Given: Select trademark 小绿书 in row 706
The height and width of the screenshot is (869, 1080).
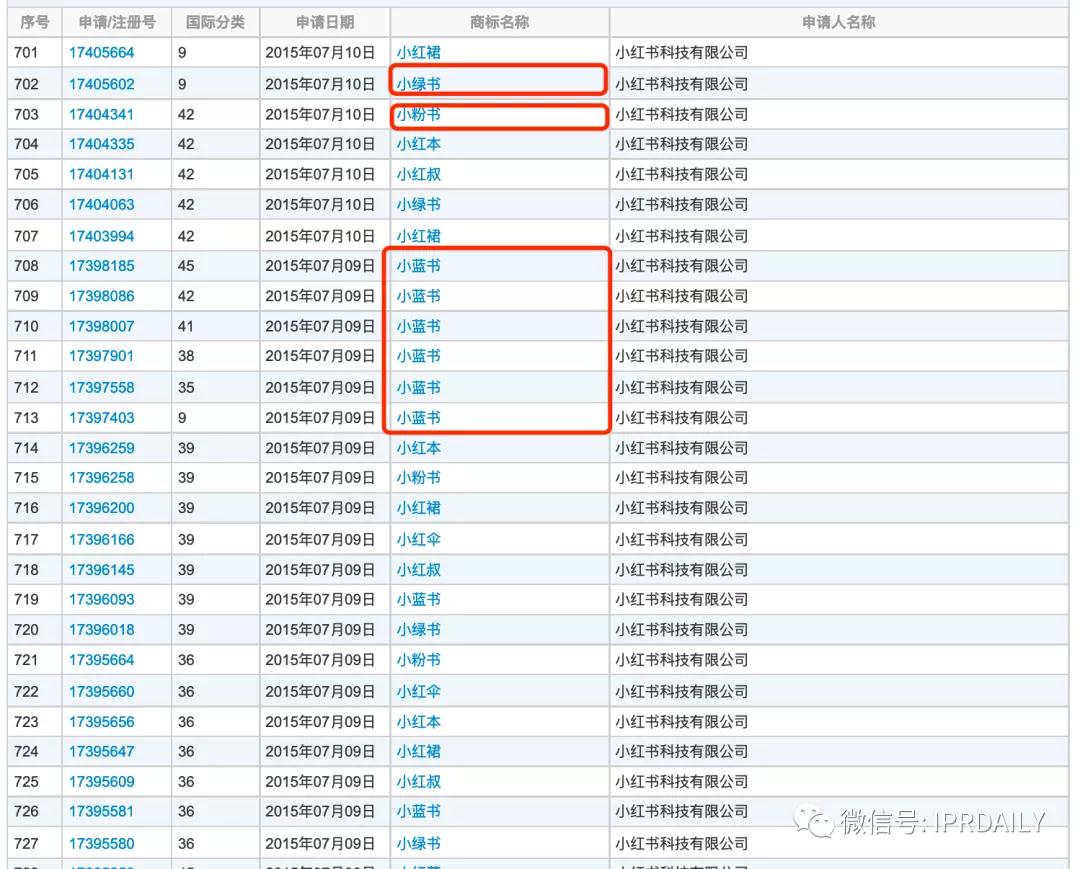Looking at the screenshot, I should point(418,205).
